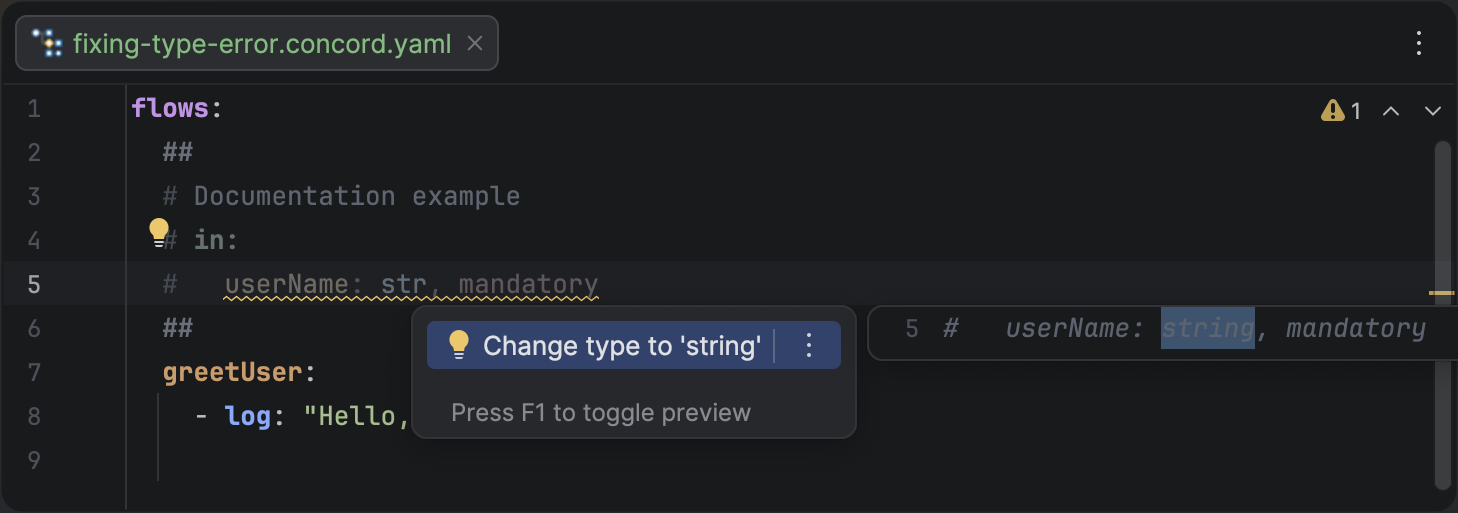Click the lightbulb icon in intention popup
The height and width of the screenshot is (513, 1458).
coord(458,346)
